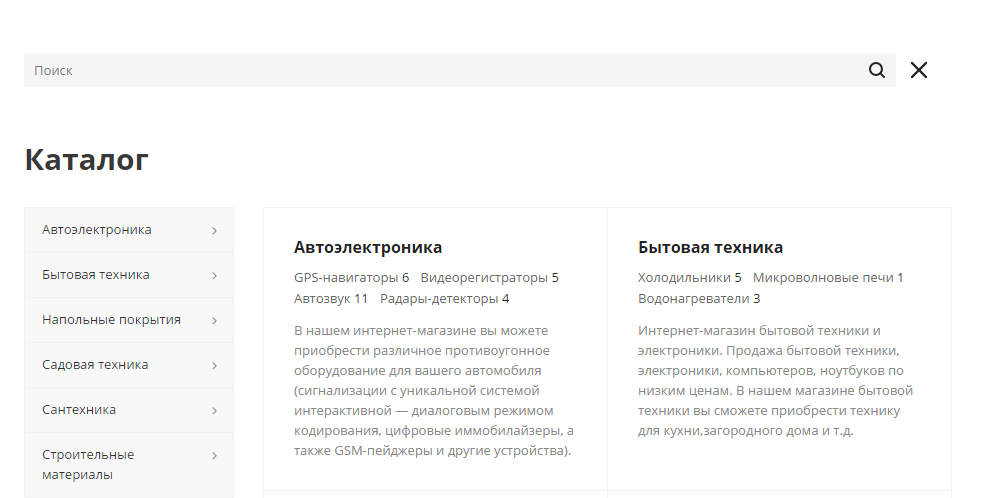Open Садовая техника in the sidebar menu
This screenshot has height=498, width=983.
click(x=95, y=364)
